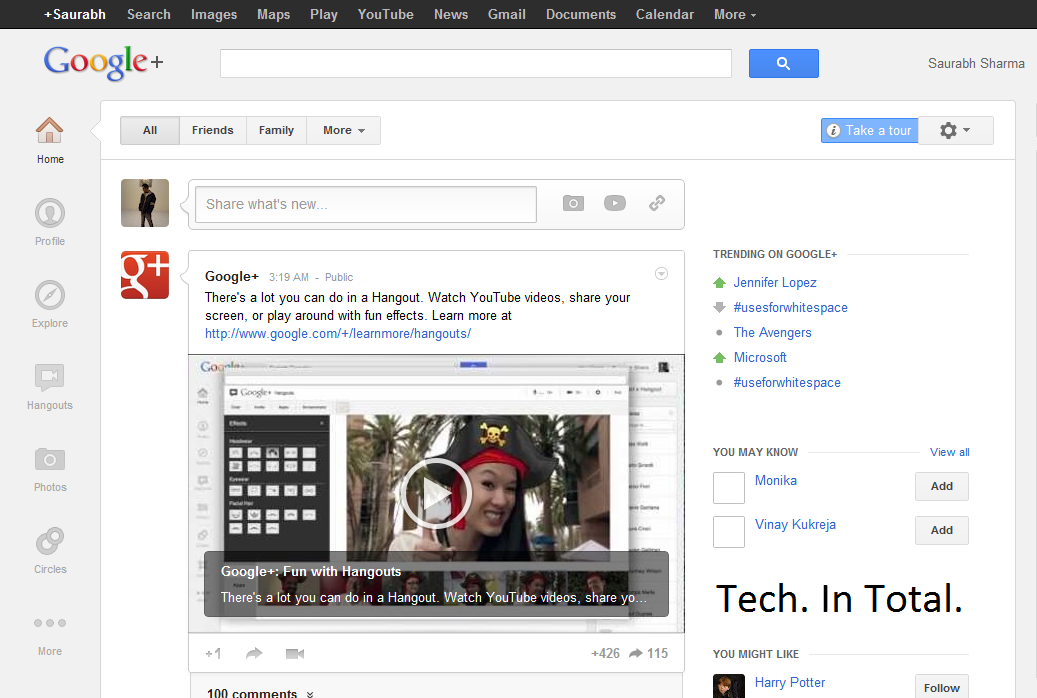Click the share arrow under the post
Viewport: 1037px width, 698px height.
tap(254, 654)
